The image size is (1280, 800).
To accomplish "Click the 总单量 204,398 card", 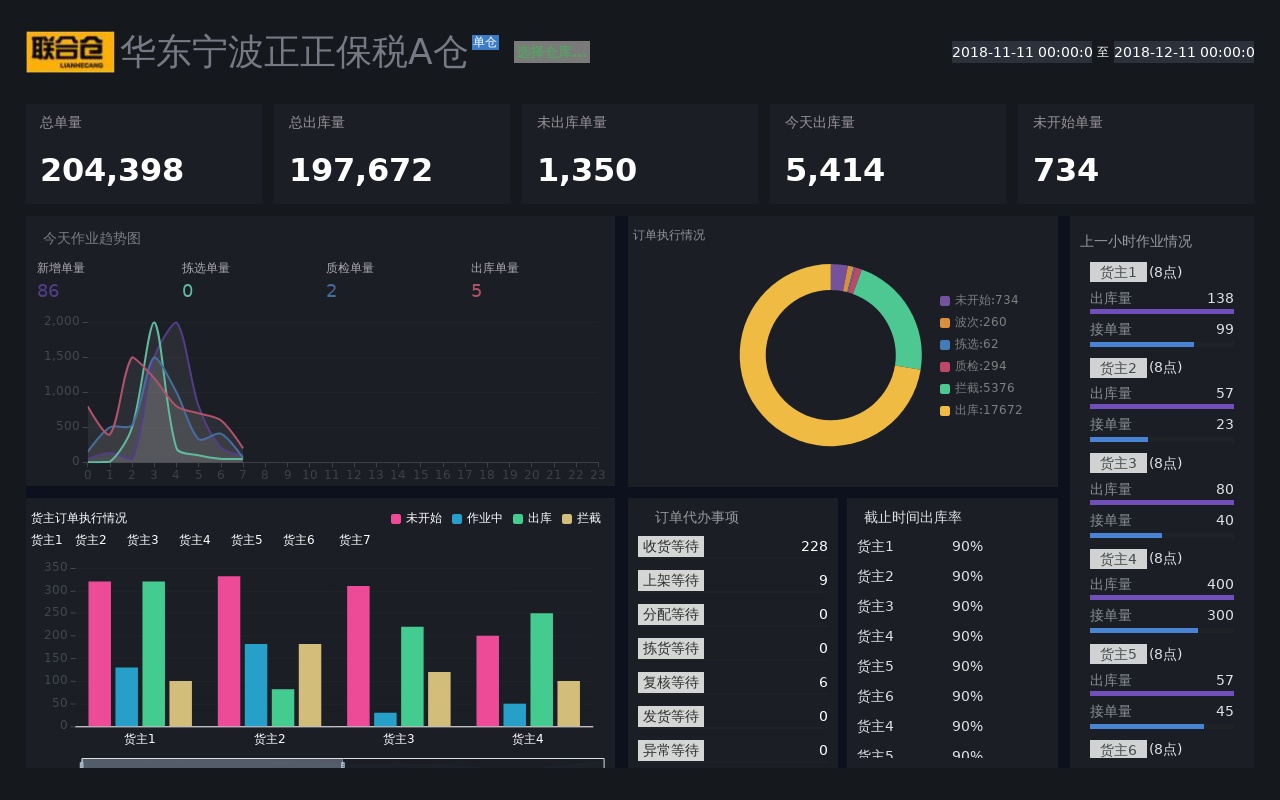I will 144,154.
